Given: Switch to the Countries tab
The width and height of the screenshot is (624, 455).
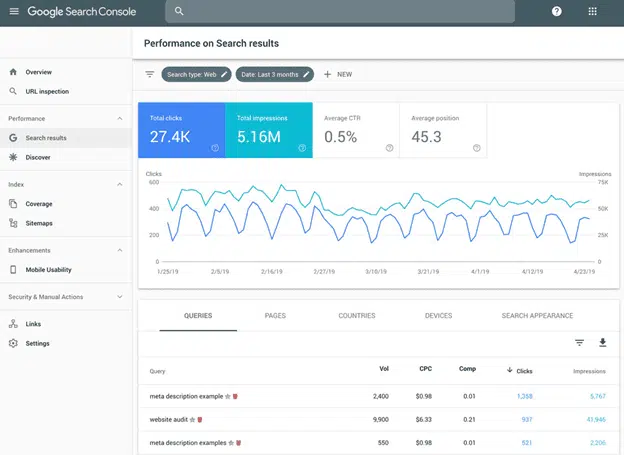Looking at the screenshot, I should tap(357, 316).
